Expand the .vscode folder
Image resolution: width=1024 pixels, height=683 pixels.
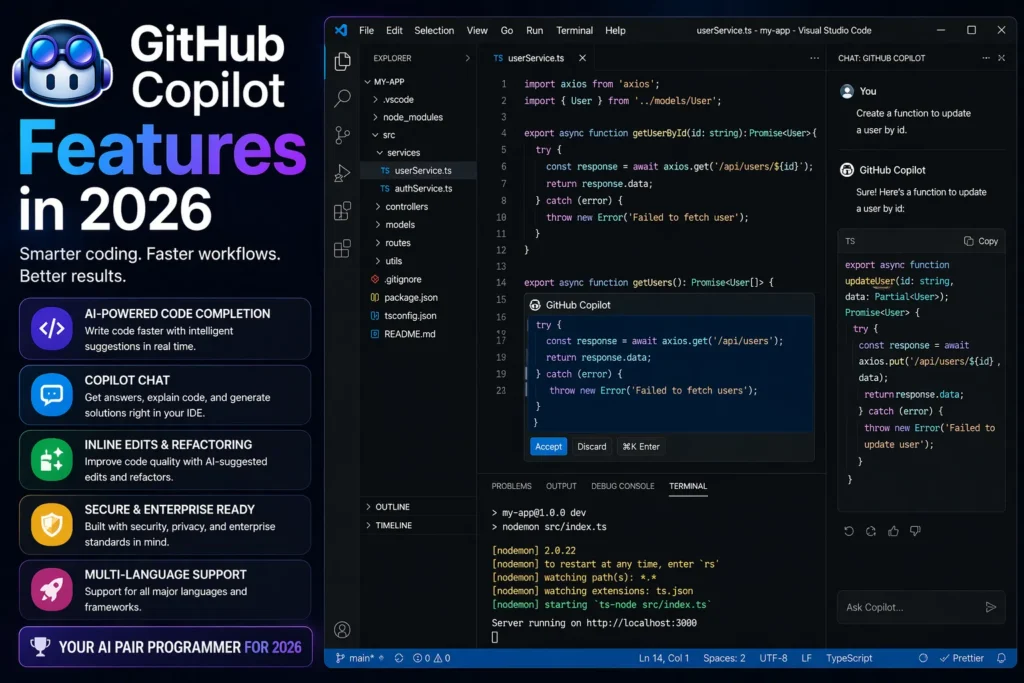376,99
